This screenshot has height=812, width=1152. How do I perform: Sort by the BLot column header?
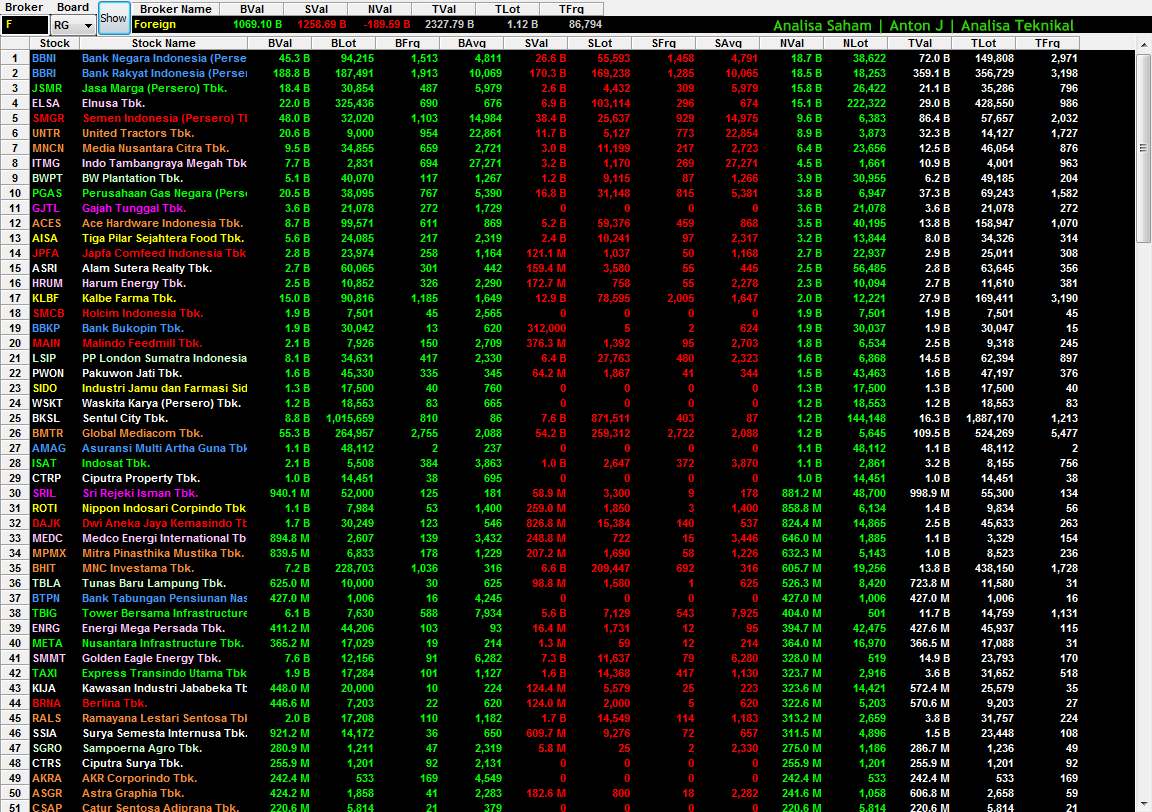[344, 43]
